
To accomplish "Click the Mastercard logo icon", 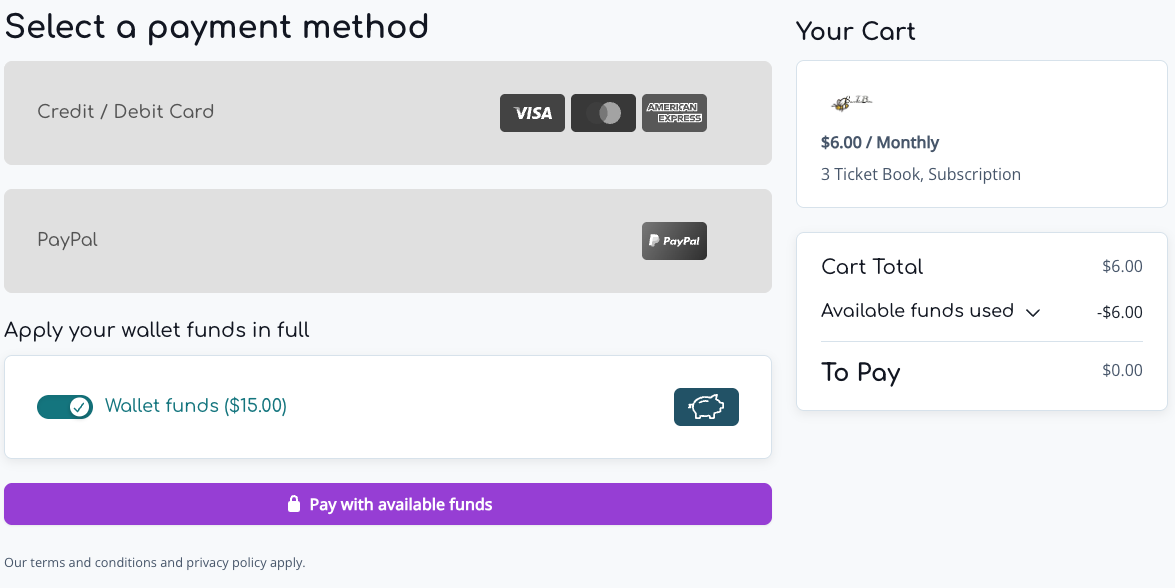I will [603, 113].
